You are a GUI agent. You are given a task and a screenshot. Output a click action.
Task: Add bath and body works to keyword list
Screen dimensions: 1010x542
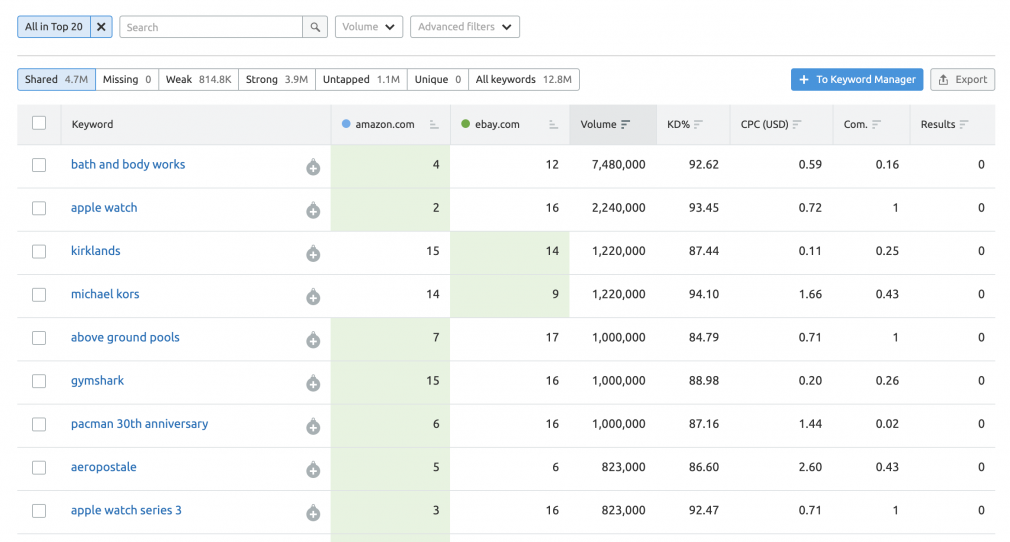[x=313, y=168]
